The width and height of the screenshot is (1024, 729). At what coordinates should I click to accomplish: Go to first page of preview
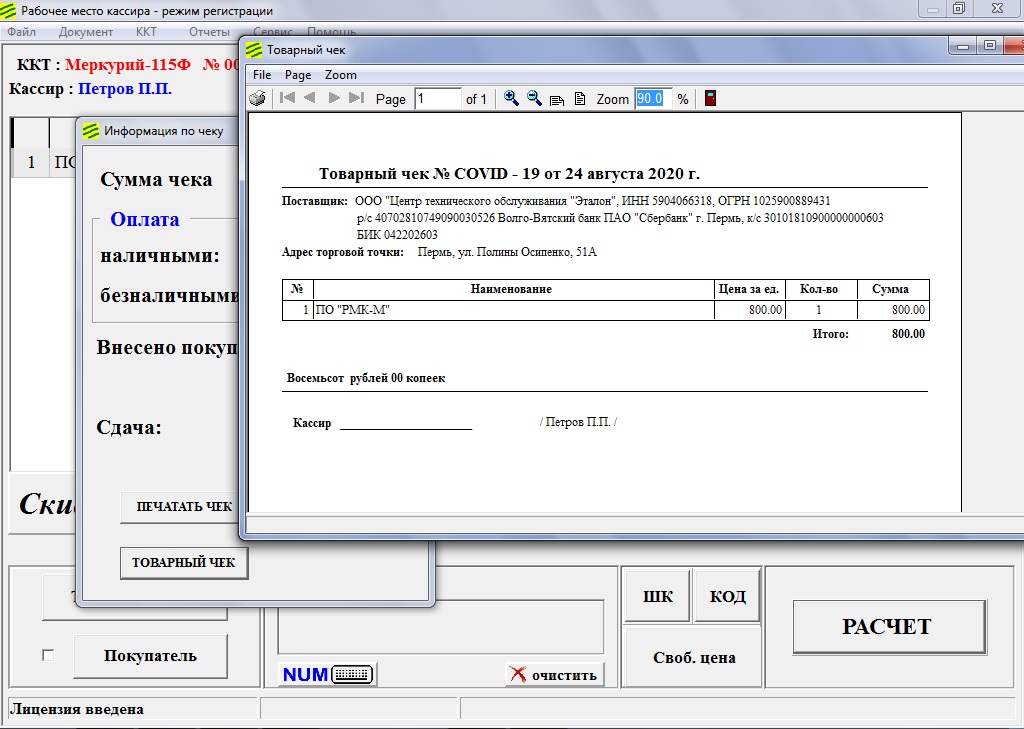click(288, 98)
